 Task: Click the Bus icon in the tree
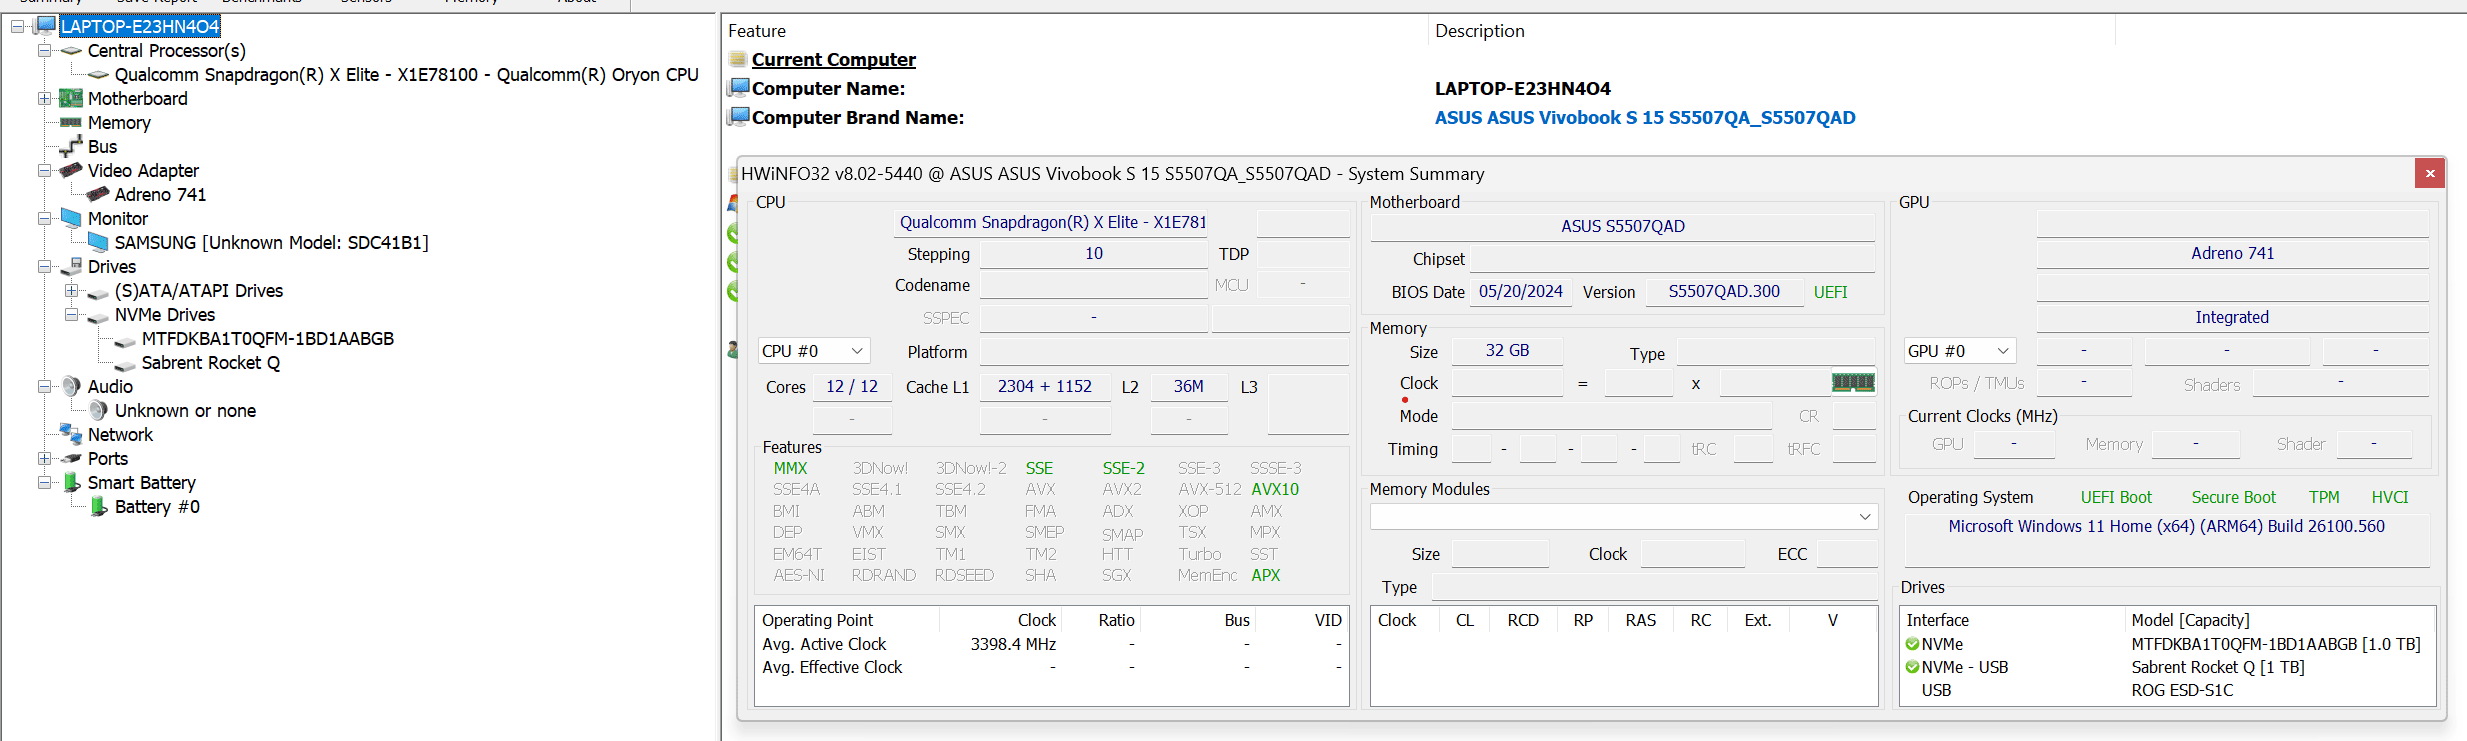(71, 146)
